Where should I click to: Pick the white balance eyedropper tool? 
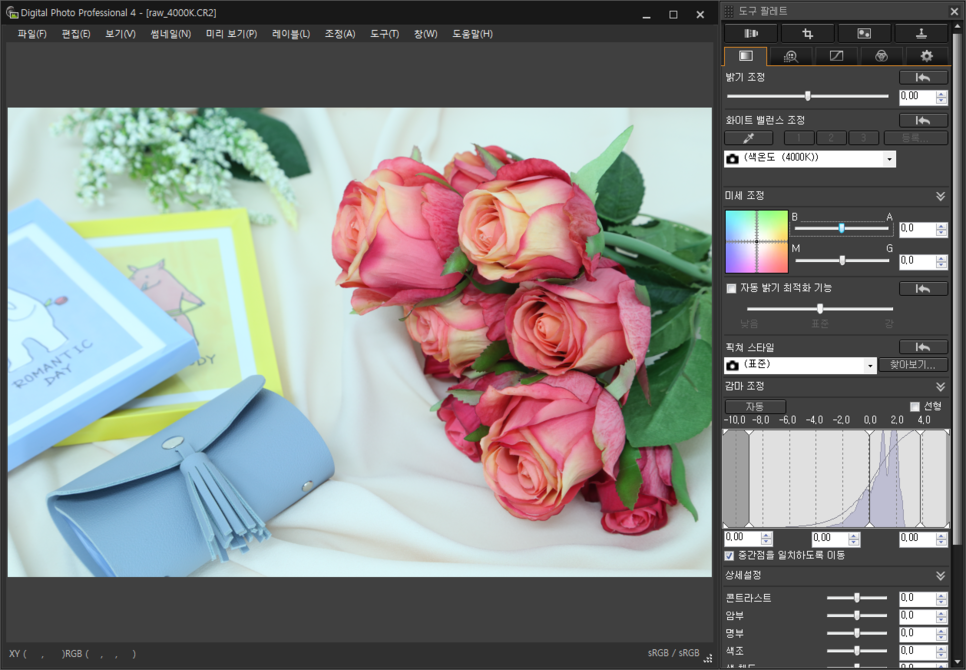coord(749,138)
